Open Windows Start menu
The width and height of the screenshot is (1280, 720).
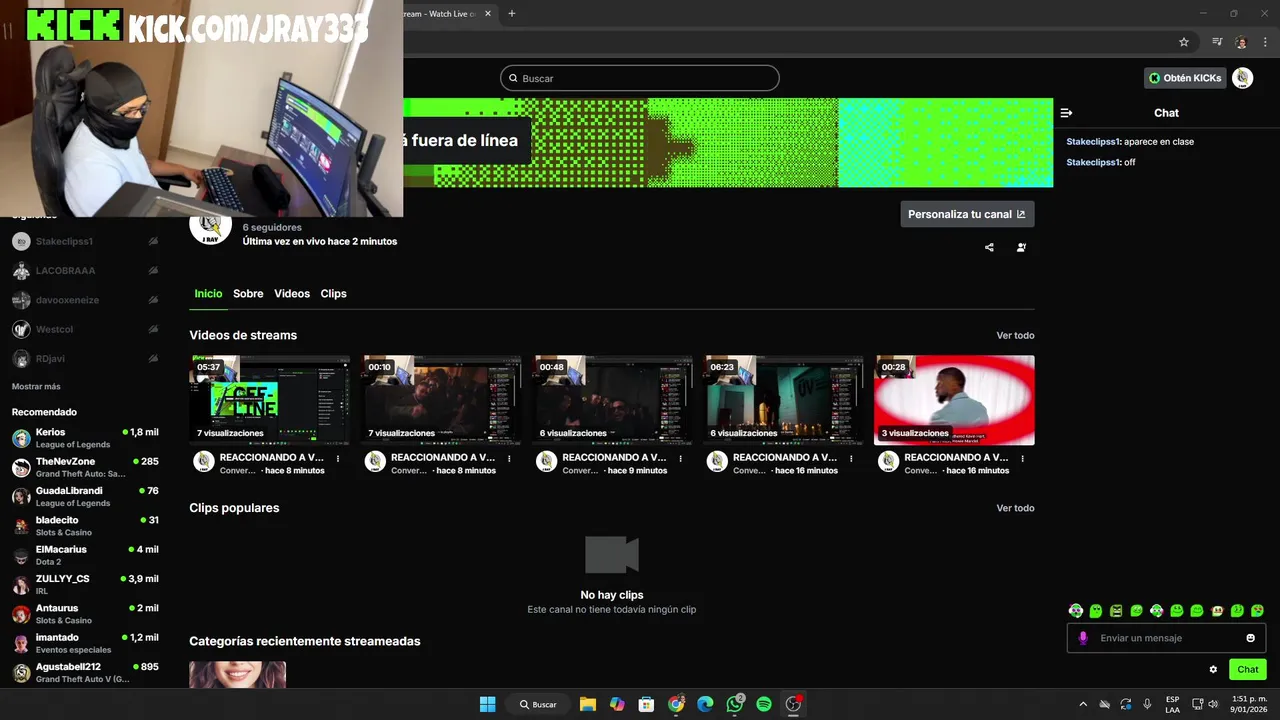click(487, 704)
